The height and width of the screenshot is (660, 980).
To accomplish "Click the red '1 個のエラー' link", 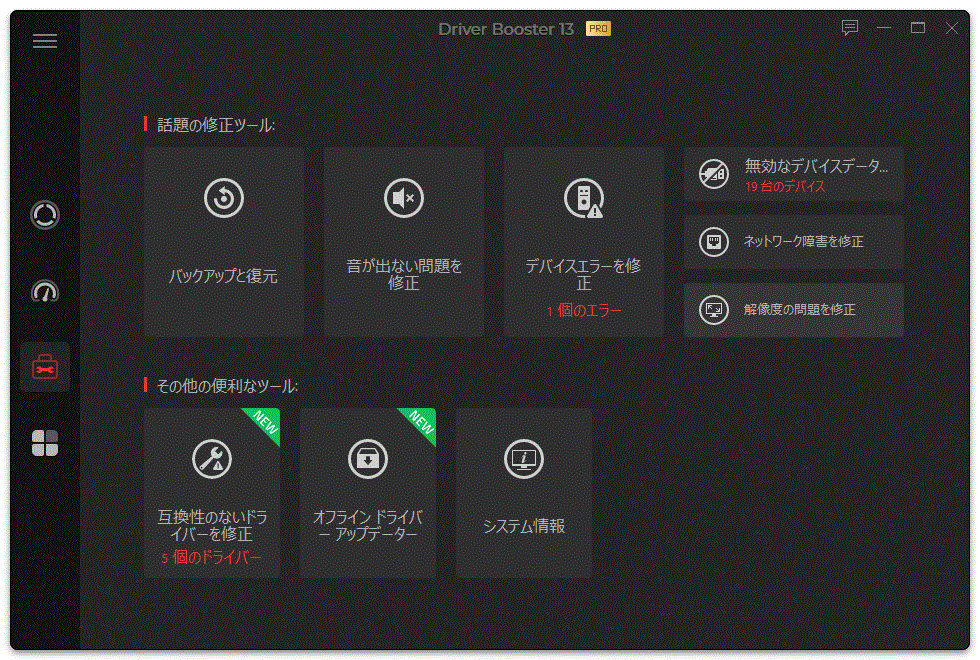I will click(x=583, y=308).
